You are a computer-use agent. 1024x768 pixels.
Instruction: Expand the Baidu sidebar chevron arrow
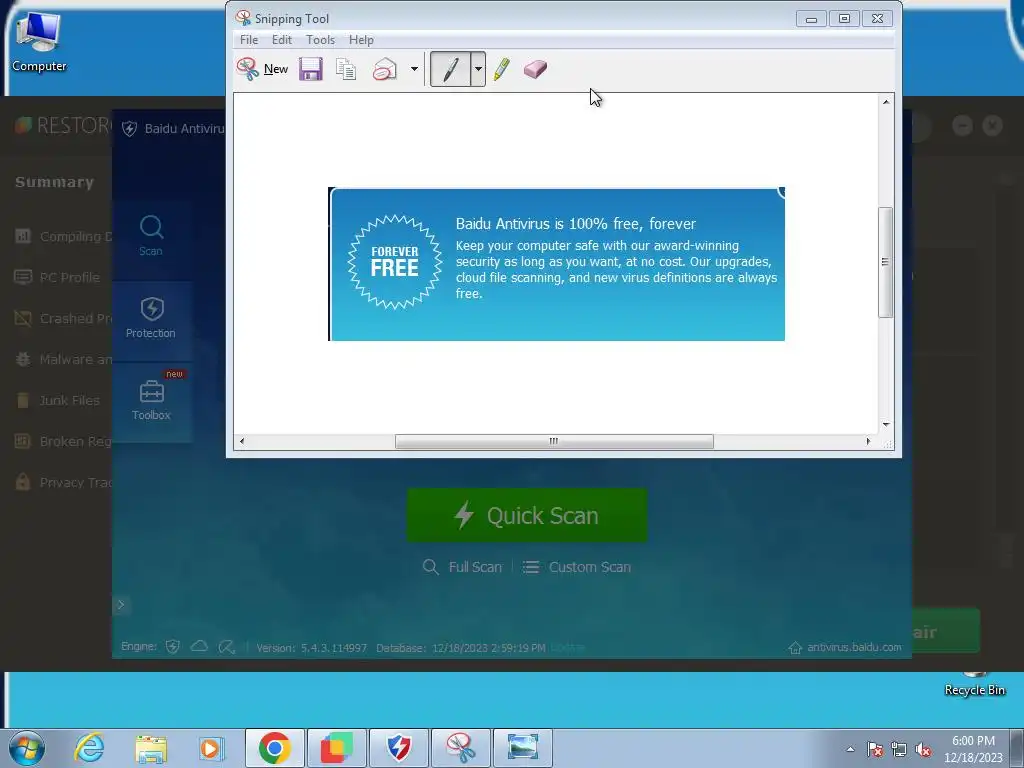pos(121,605)
